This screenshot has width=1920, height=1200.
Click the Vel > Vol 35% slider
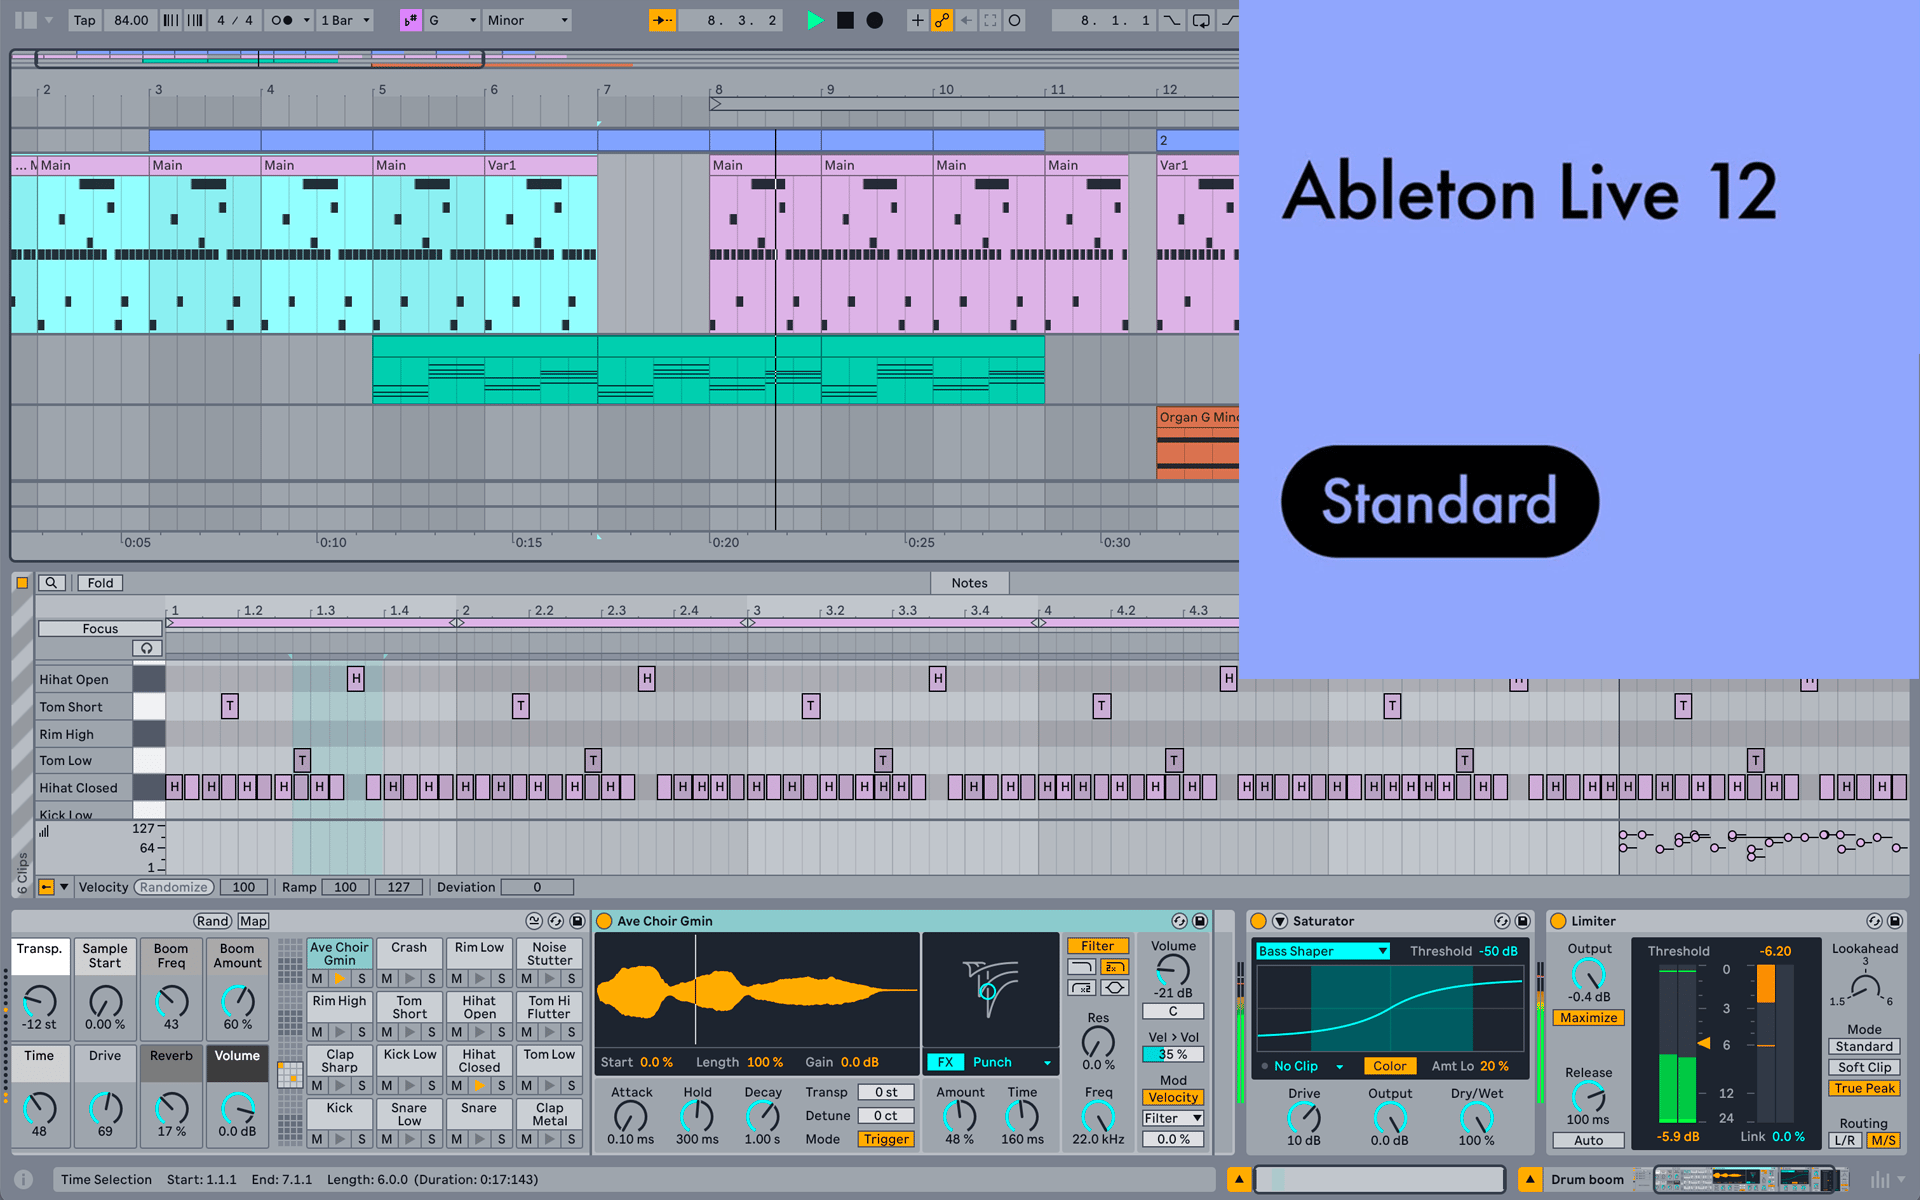1172,1053
